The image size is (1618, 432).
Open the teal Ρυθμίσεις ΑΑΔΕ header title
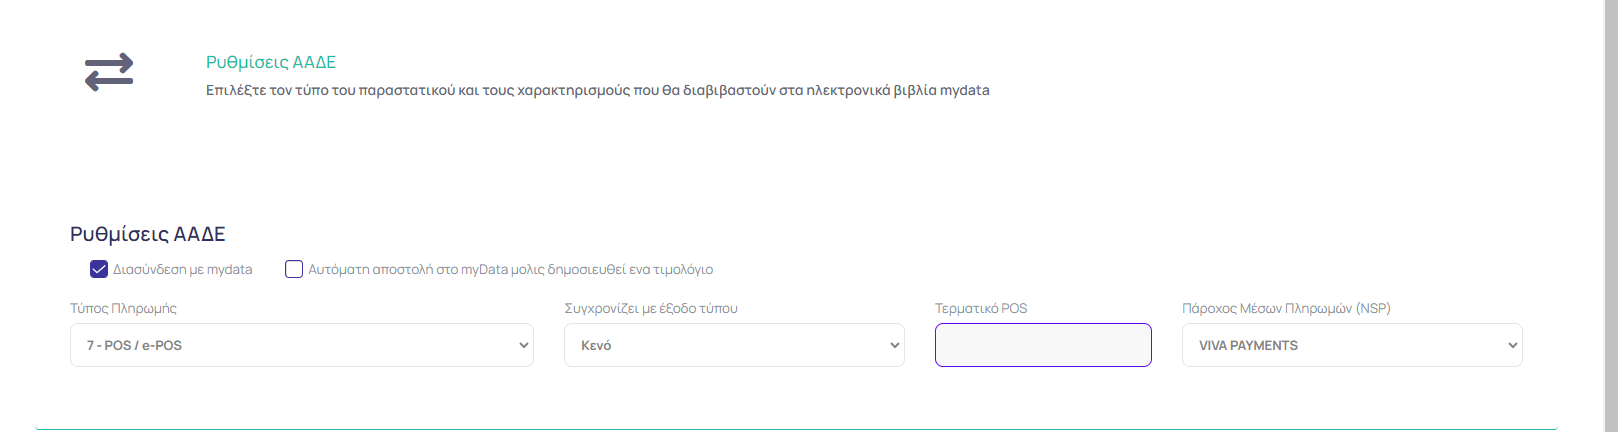point(271,62)
